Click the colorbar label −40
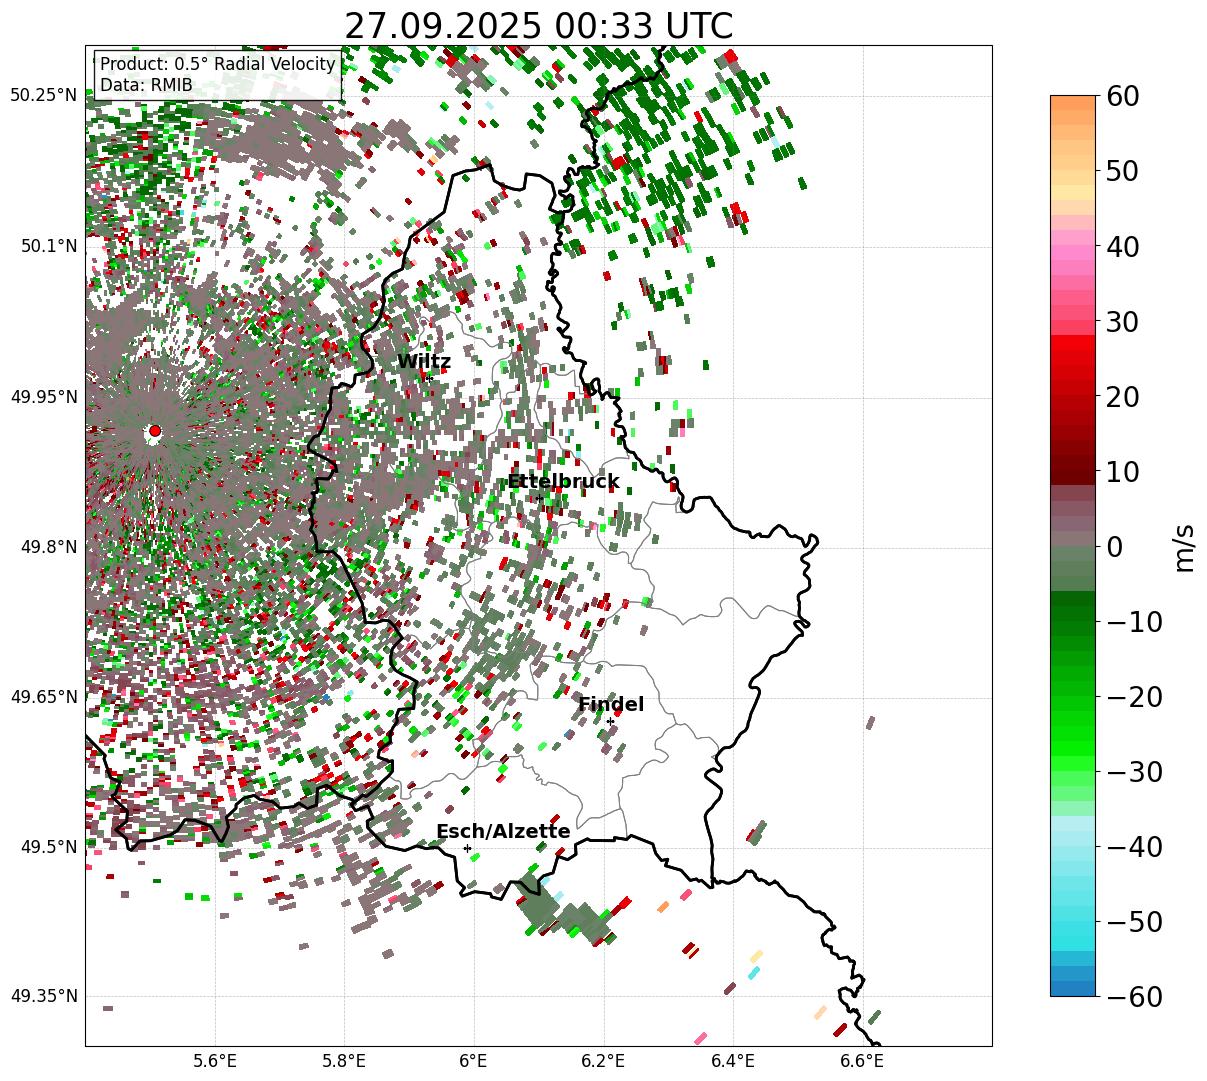1207x1081 pixels. (1134, 847)
